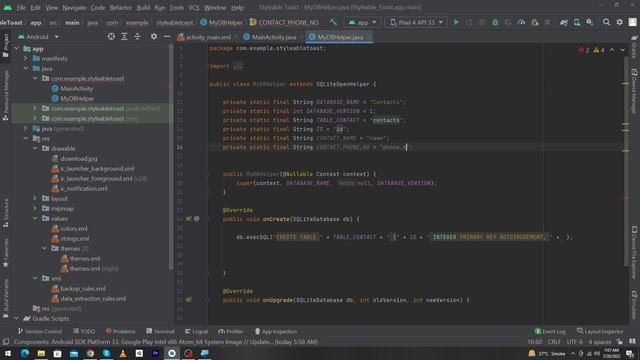Image resolution: width=640 pixels, height=360 pixels.
Task: Click the error count indicator in editor
Action: (x=584, y=50)
